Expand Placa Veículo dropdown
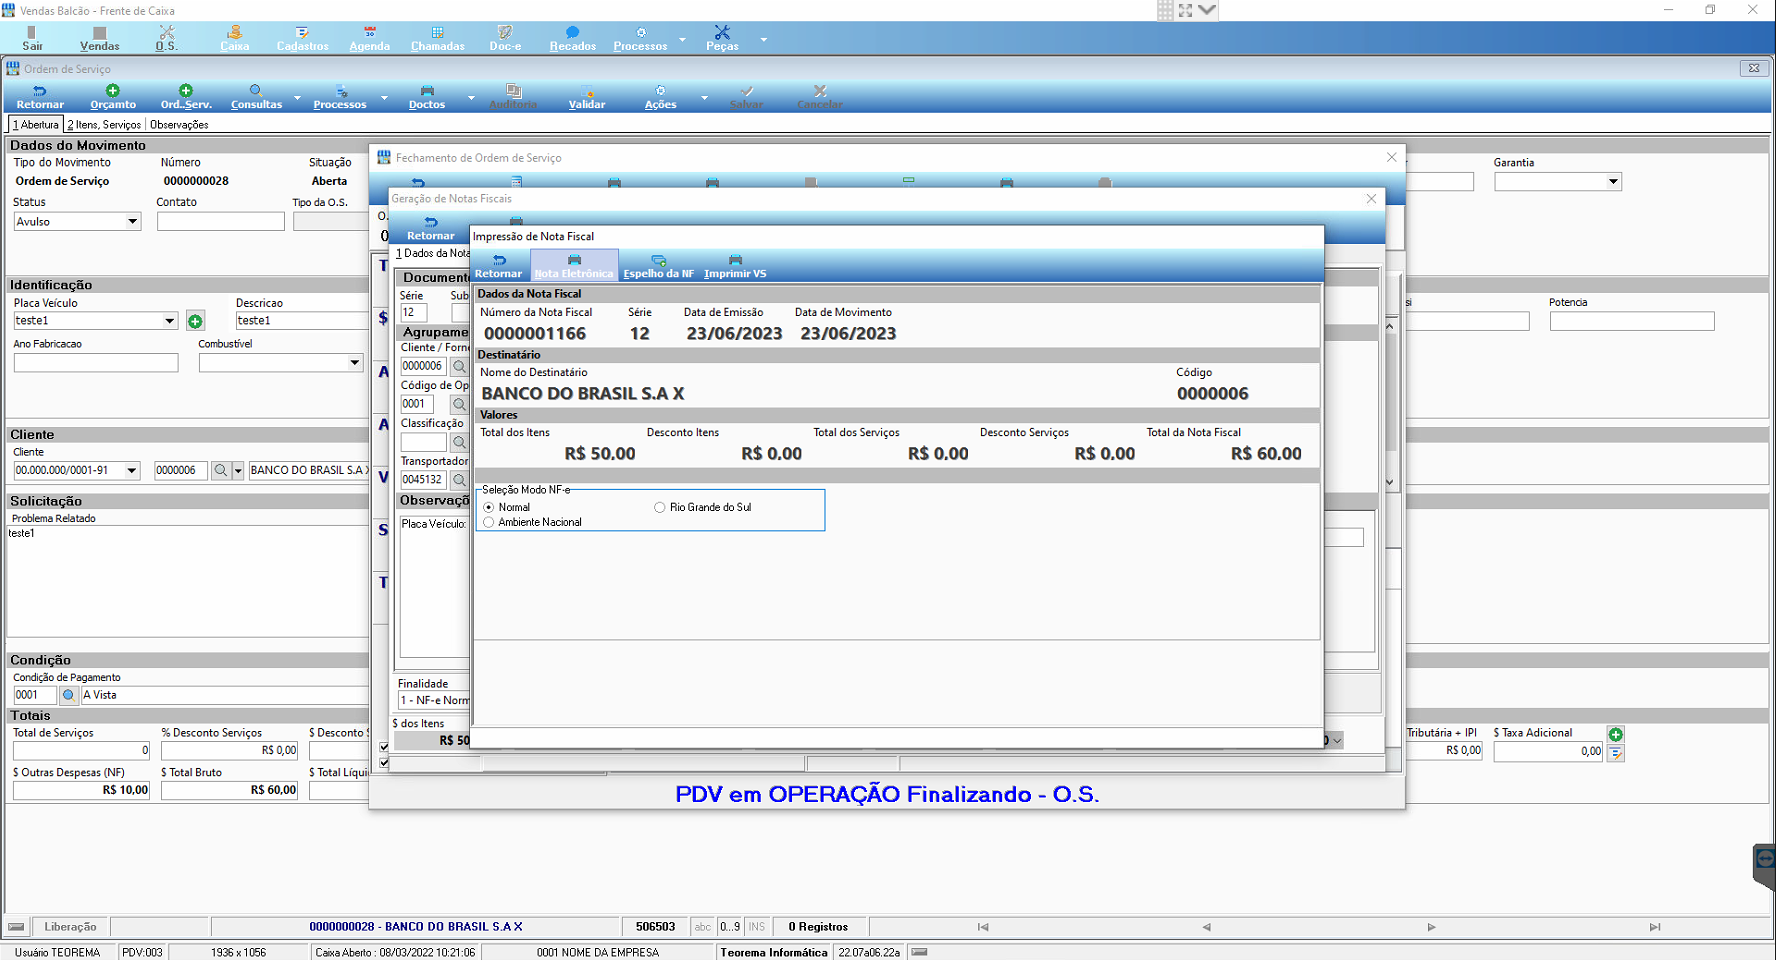1776x960 pixels. point(169,321)
